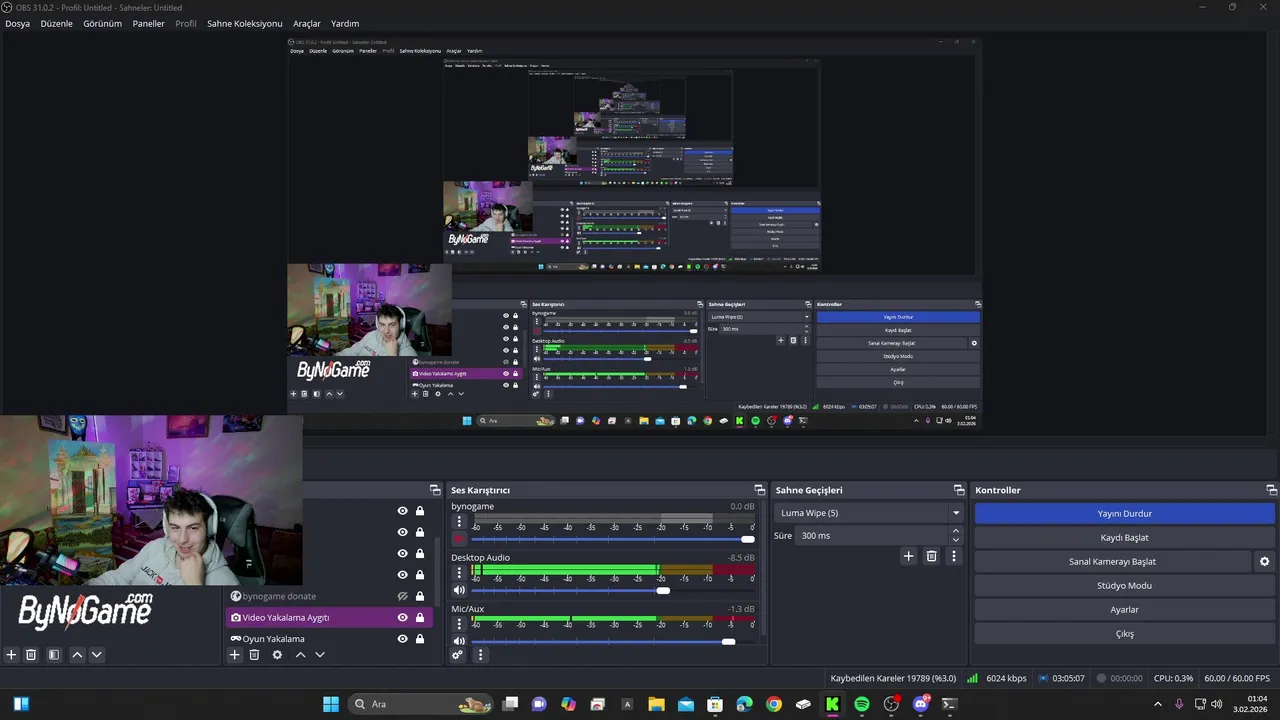Open Desktop Audio three-dot options menu
1280x720 pixels.
pyautogui.click(x=460, y=573)
